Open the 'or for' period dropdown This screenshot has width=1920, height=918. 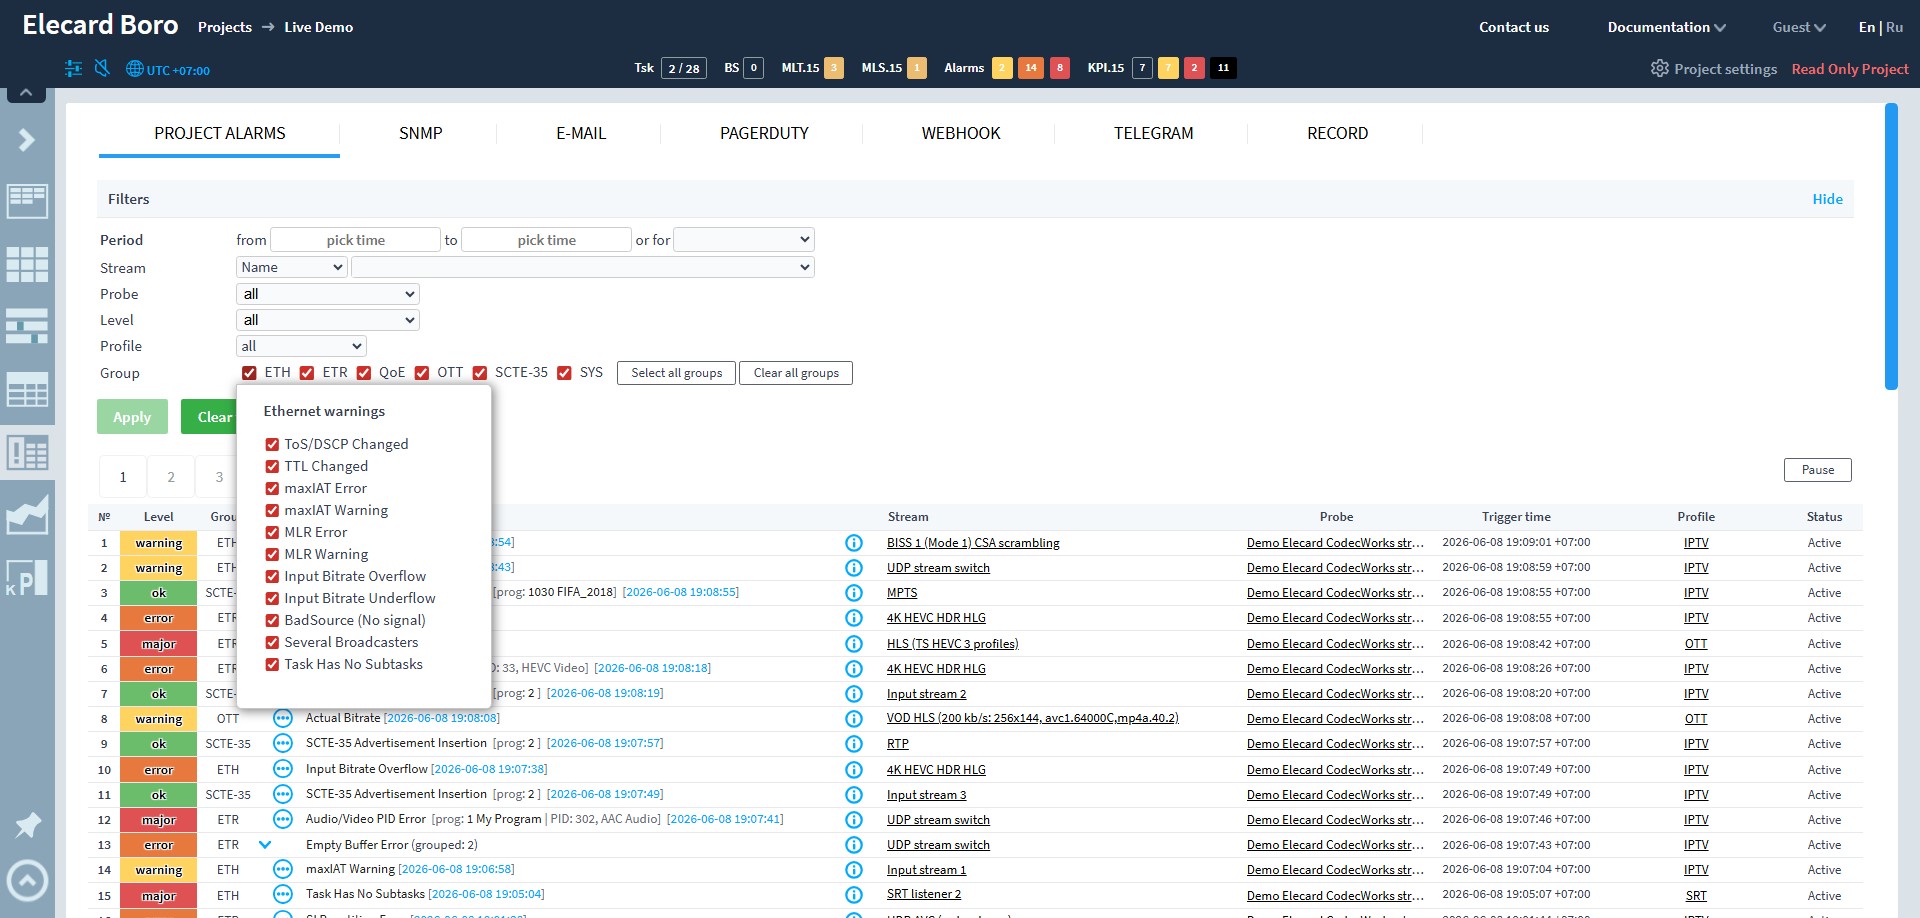click(744, 240)
